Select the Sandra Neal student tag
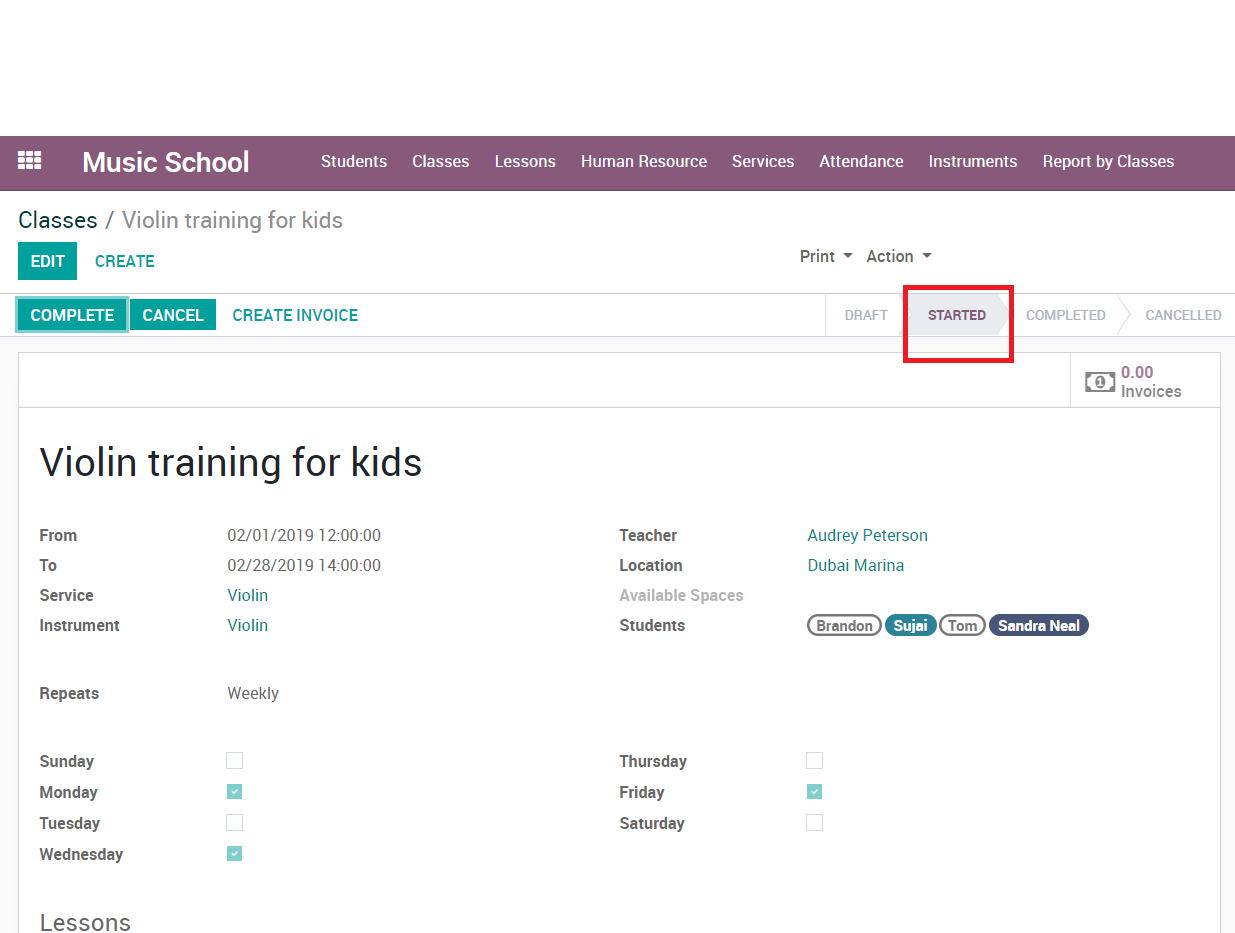The width and height of the screenshot is (1235, 933). coord(1038,626)
